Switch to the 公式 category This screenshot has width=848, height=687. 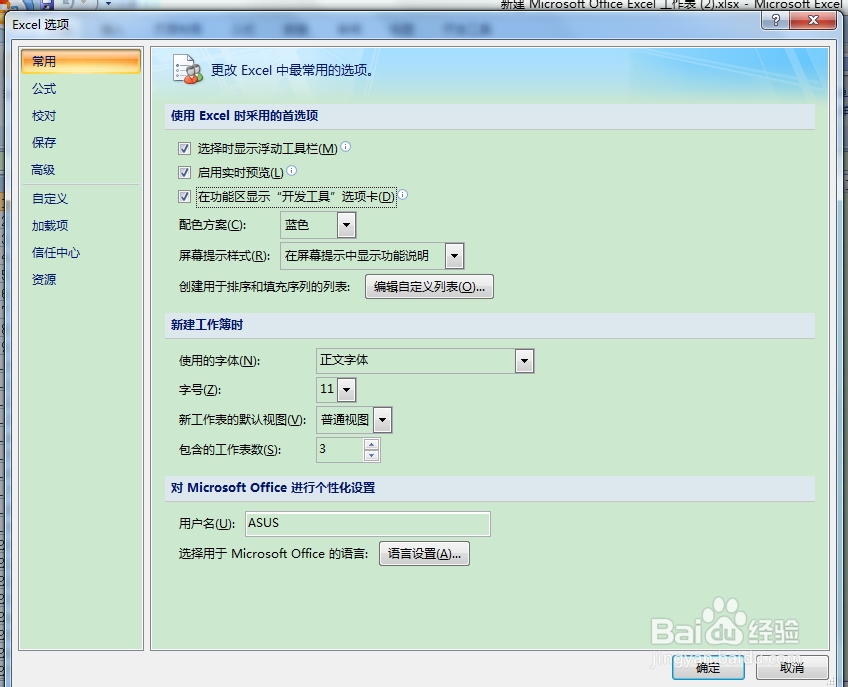[81, 89]
